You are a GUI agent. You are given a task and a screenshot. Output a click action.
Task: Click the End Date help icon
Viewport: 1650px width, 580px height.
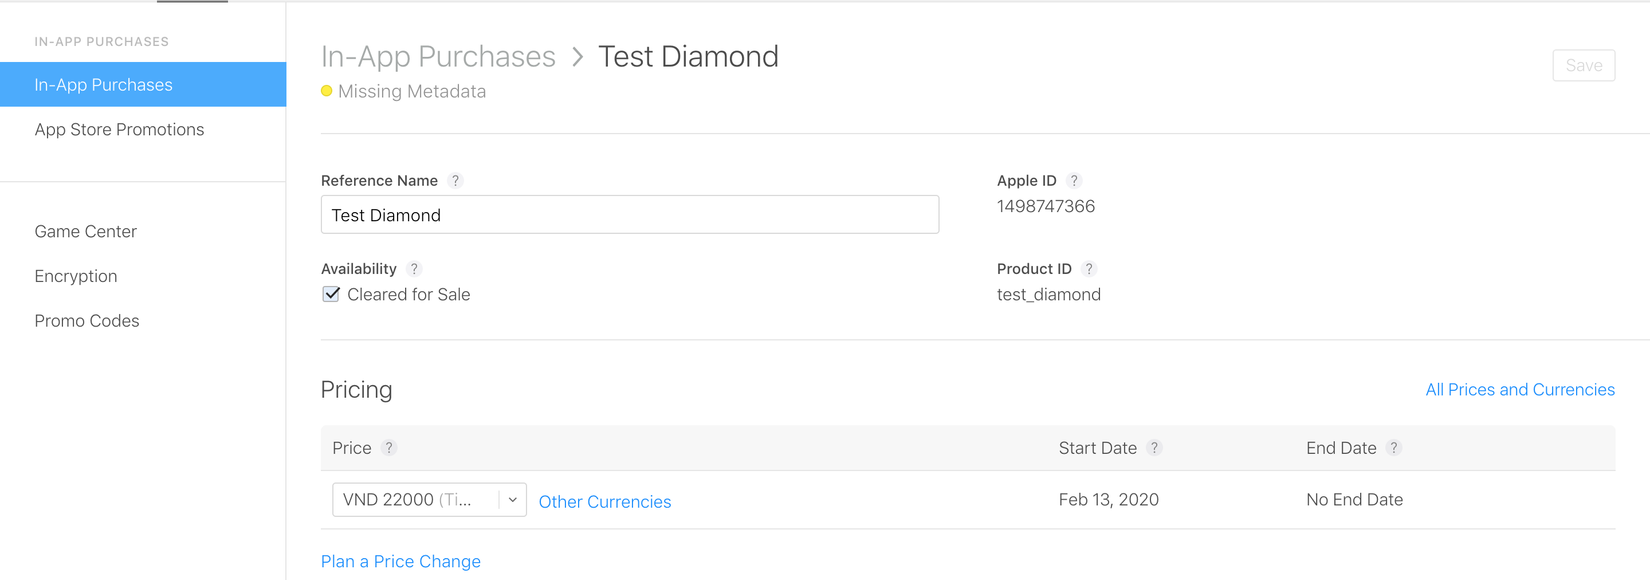[x=1394, y=448]
